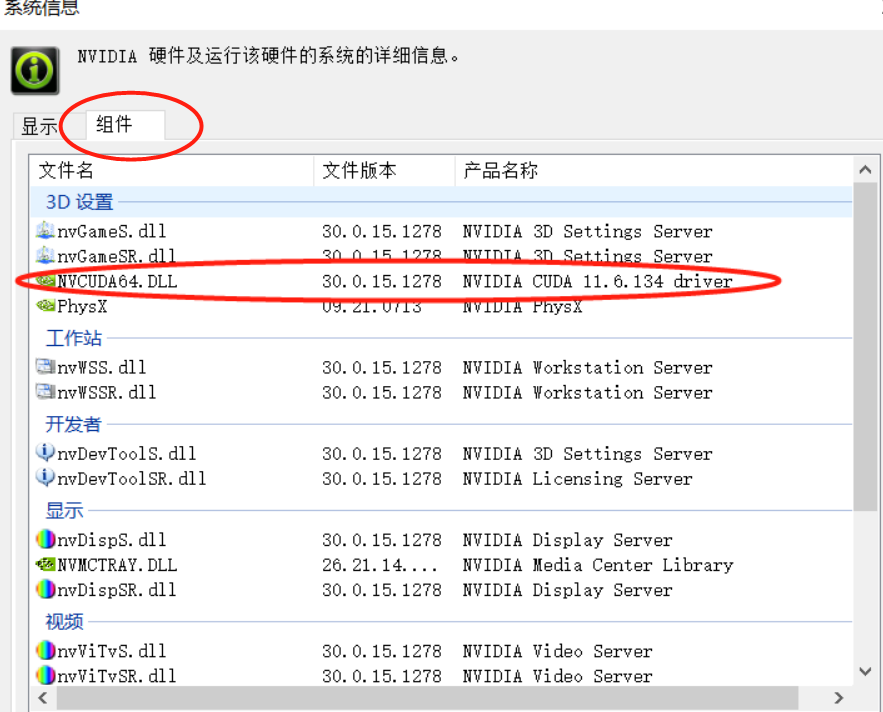Viewport: 883px width, 712px height.
Task: Click the NVIDIA PhysX product name
Action: (522, 306)
